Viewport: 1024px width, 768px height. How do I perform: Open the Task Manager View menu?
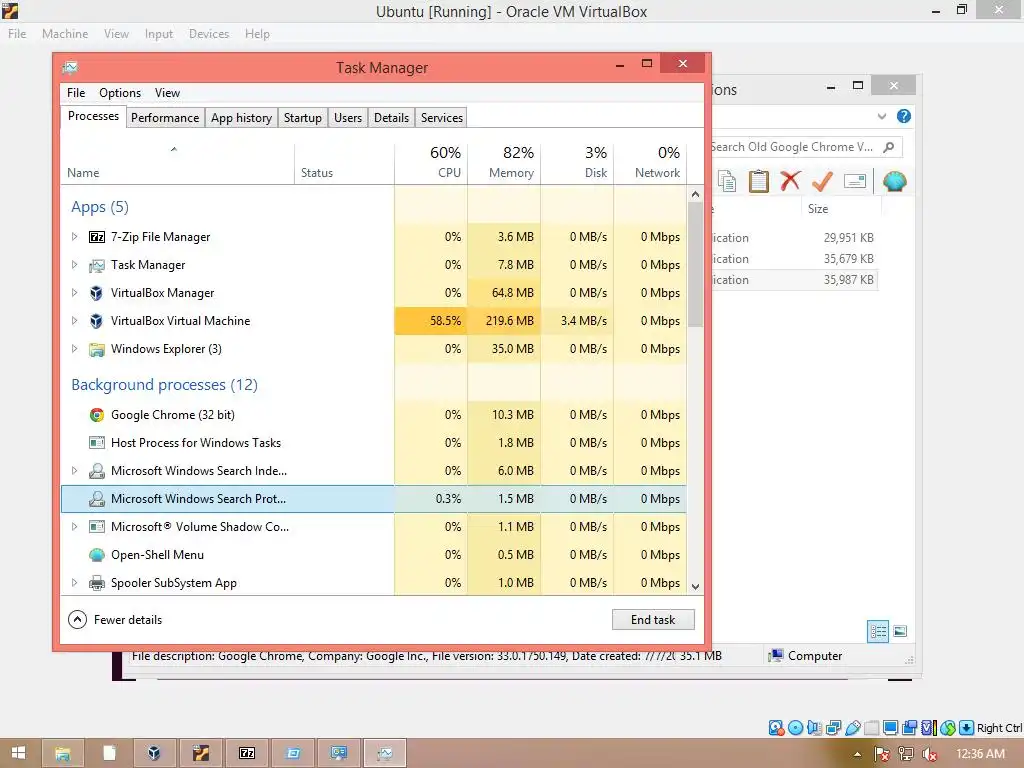[167, 93]
